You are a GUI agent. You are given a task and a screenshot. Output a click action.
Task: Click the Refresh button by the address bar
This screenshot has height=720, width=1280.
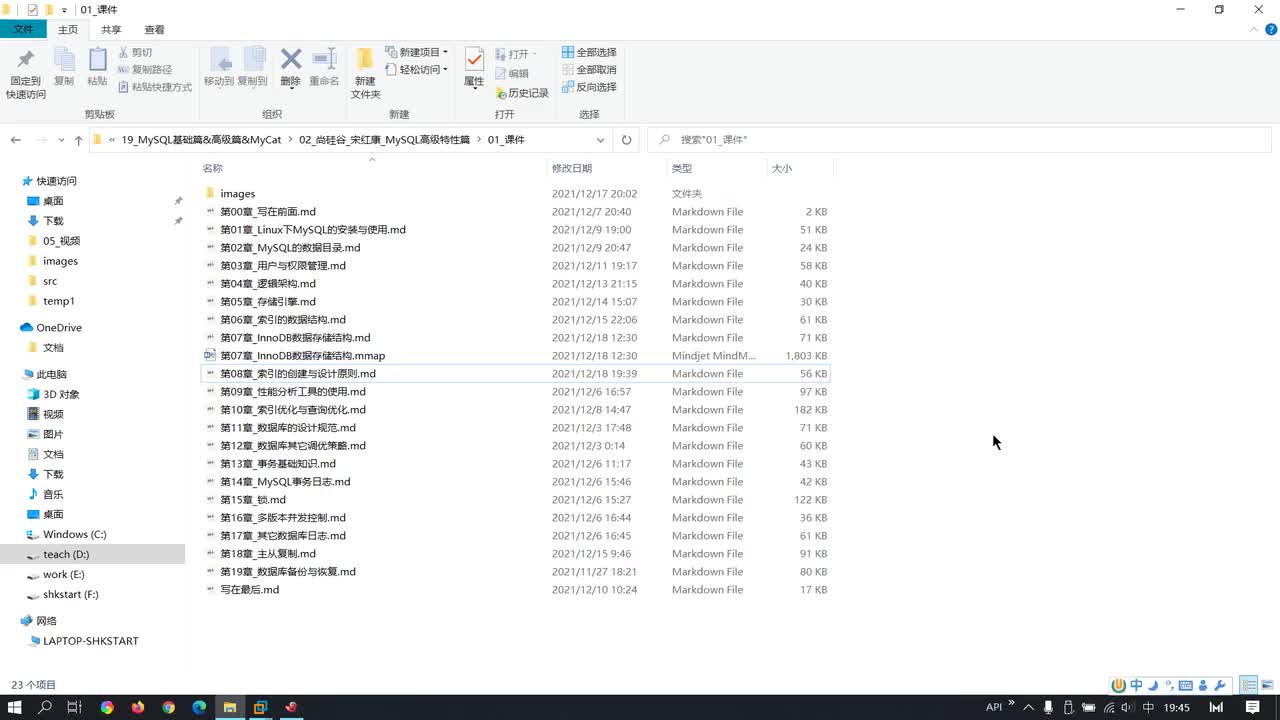pyautogui.click(x=627, y=140)
